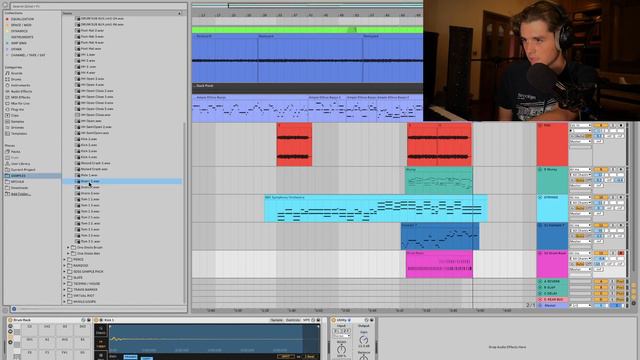
Task: Open the Grooves browser category
Action: tap(17, 127)
